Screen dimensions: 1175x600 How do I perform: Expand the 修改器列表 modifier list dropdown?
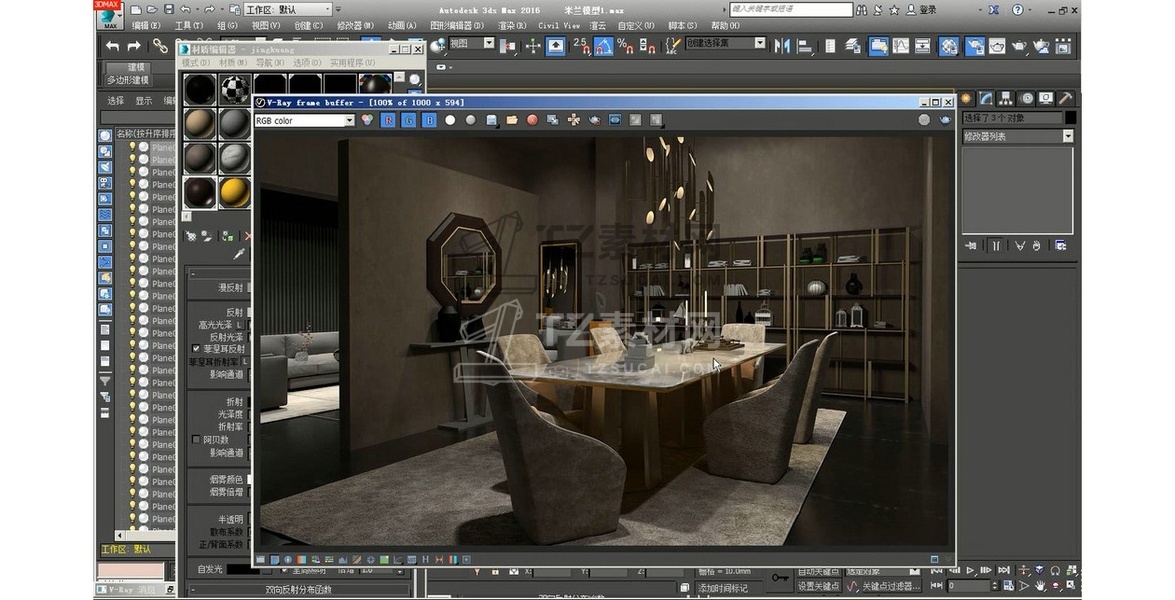pos(1067,136)
